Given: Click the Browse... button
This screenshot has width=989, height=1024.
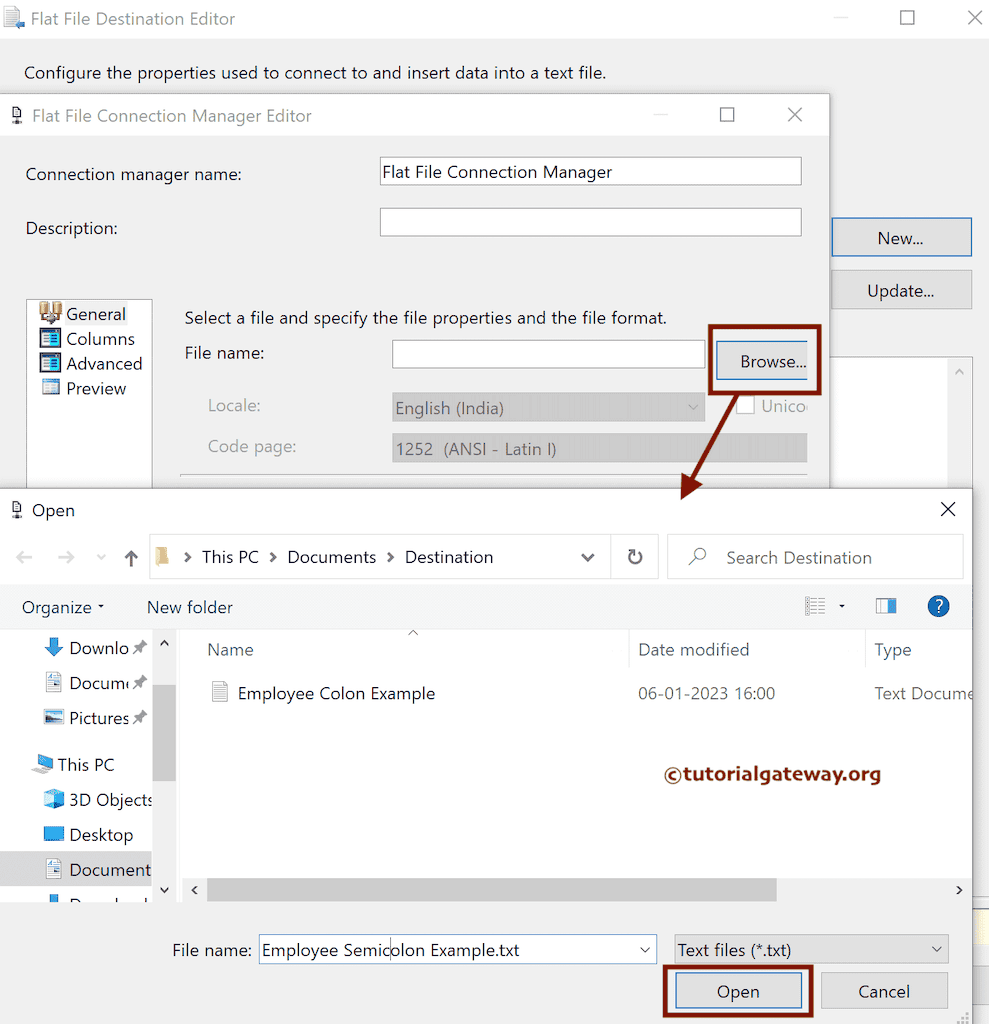Looking at the screenshot, I should pyautogui.click(x=762, y=360).
